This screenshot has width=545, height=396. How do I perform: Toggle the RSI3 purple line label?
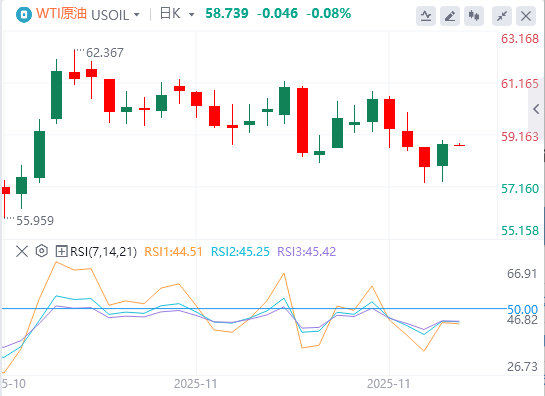click(x=307, y=251)
